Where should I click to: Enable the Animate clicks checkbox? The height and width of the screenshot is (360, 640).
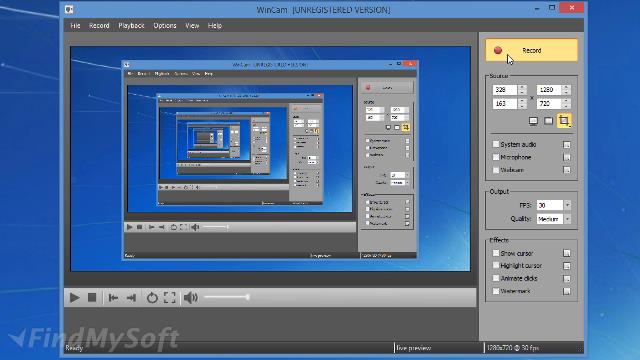496,278
